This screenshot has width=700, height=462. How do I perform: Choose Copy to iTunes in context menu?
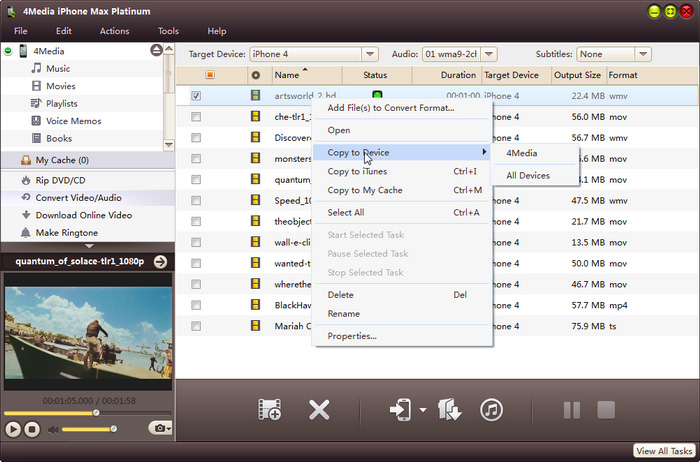[x=358, y=171]
